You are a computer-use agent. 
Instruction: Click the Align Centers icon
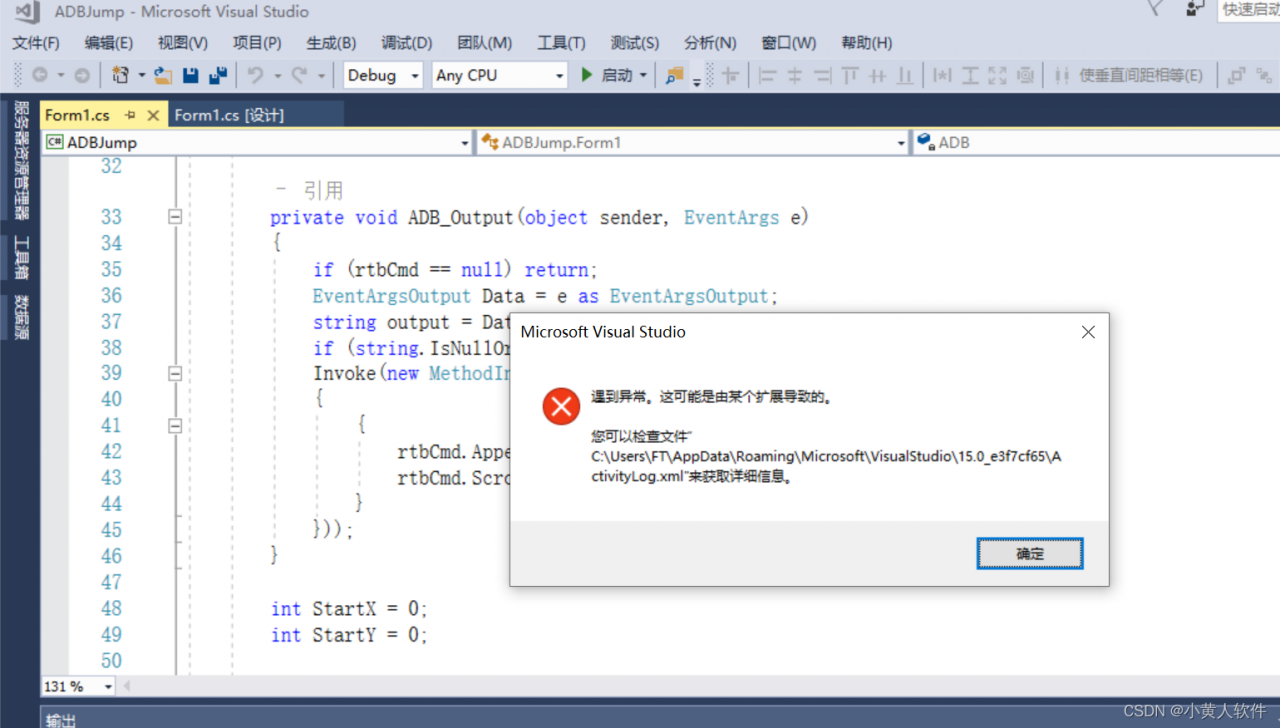click(x=795, y=75)
